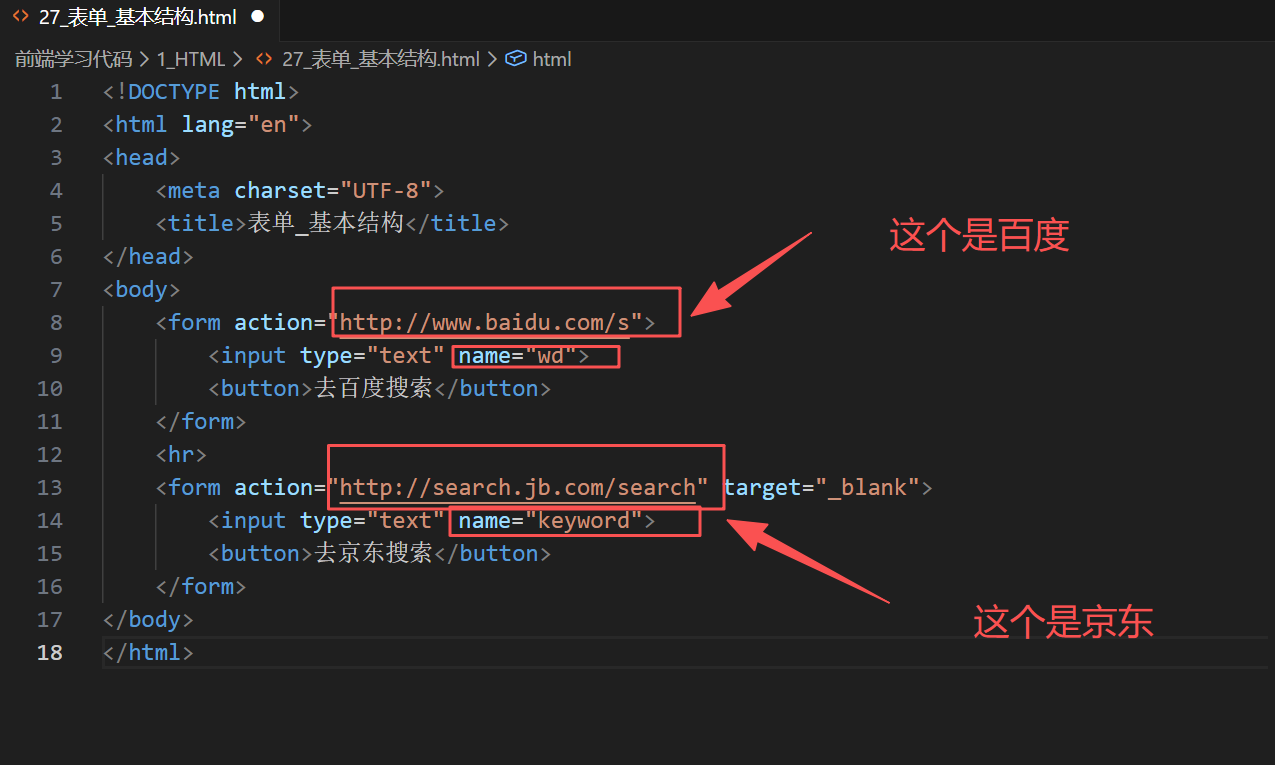The image size is (1275, 765).
Task: Click the file icon in breadcrumb
Action: pos(264,59)
